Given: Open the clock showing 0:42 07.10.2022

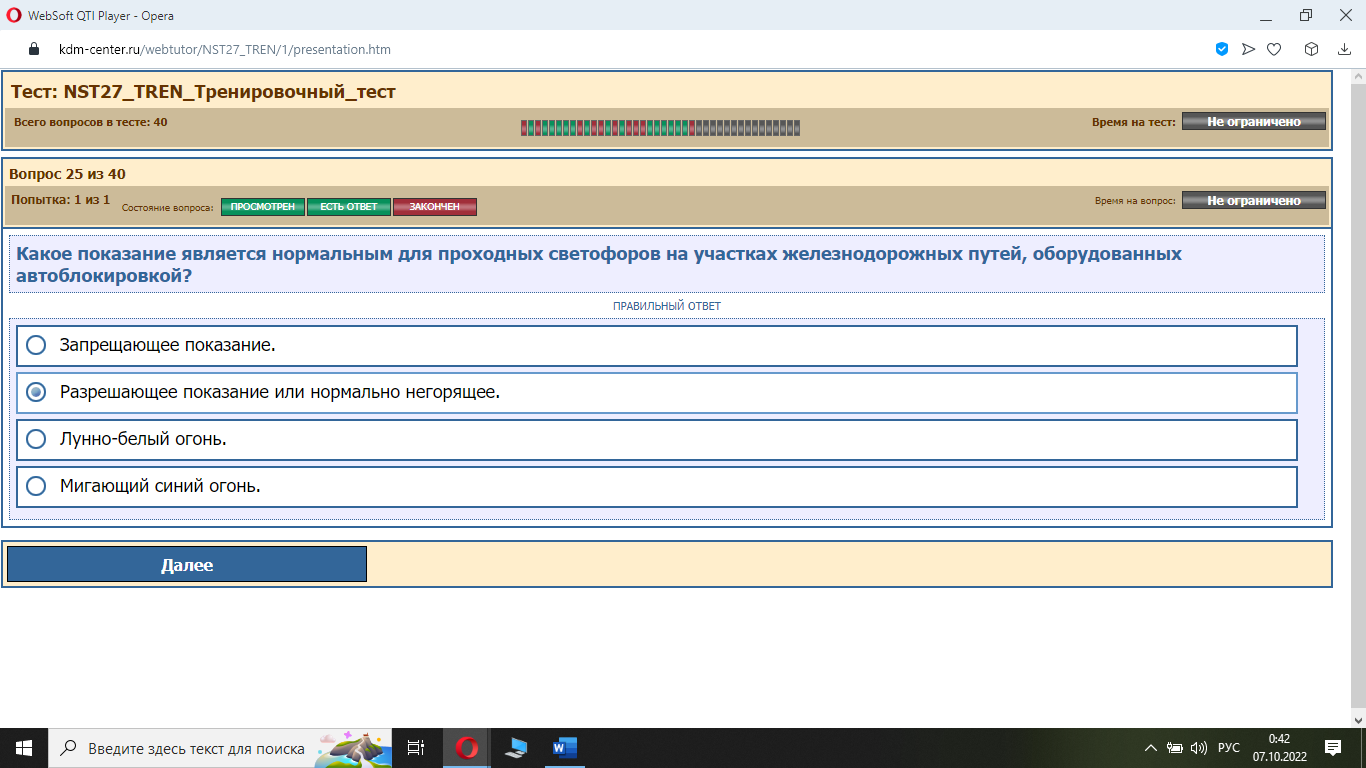Looking at the screenshot, I should click(x=1279, y=748).
